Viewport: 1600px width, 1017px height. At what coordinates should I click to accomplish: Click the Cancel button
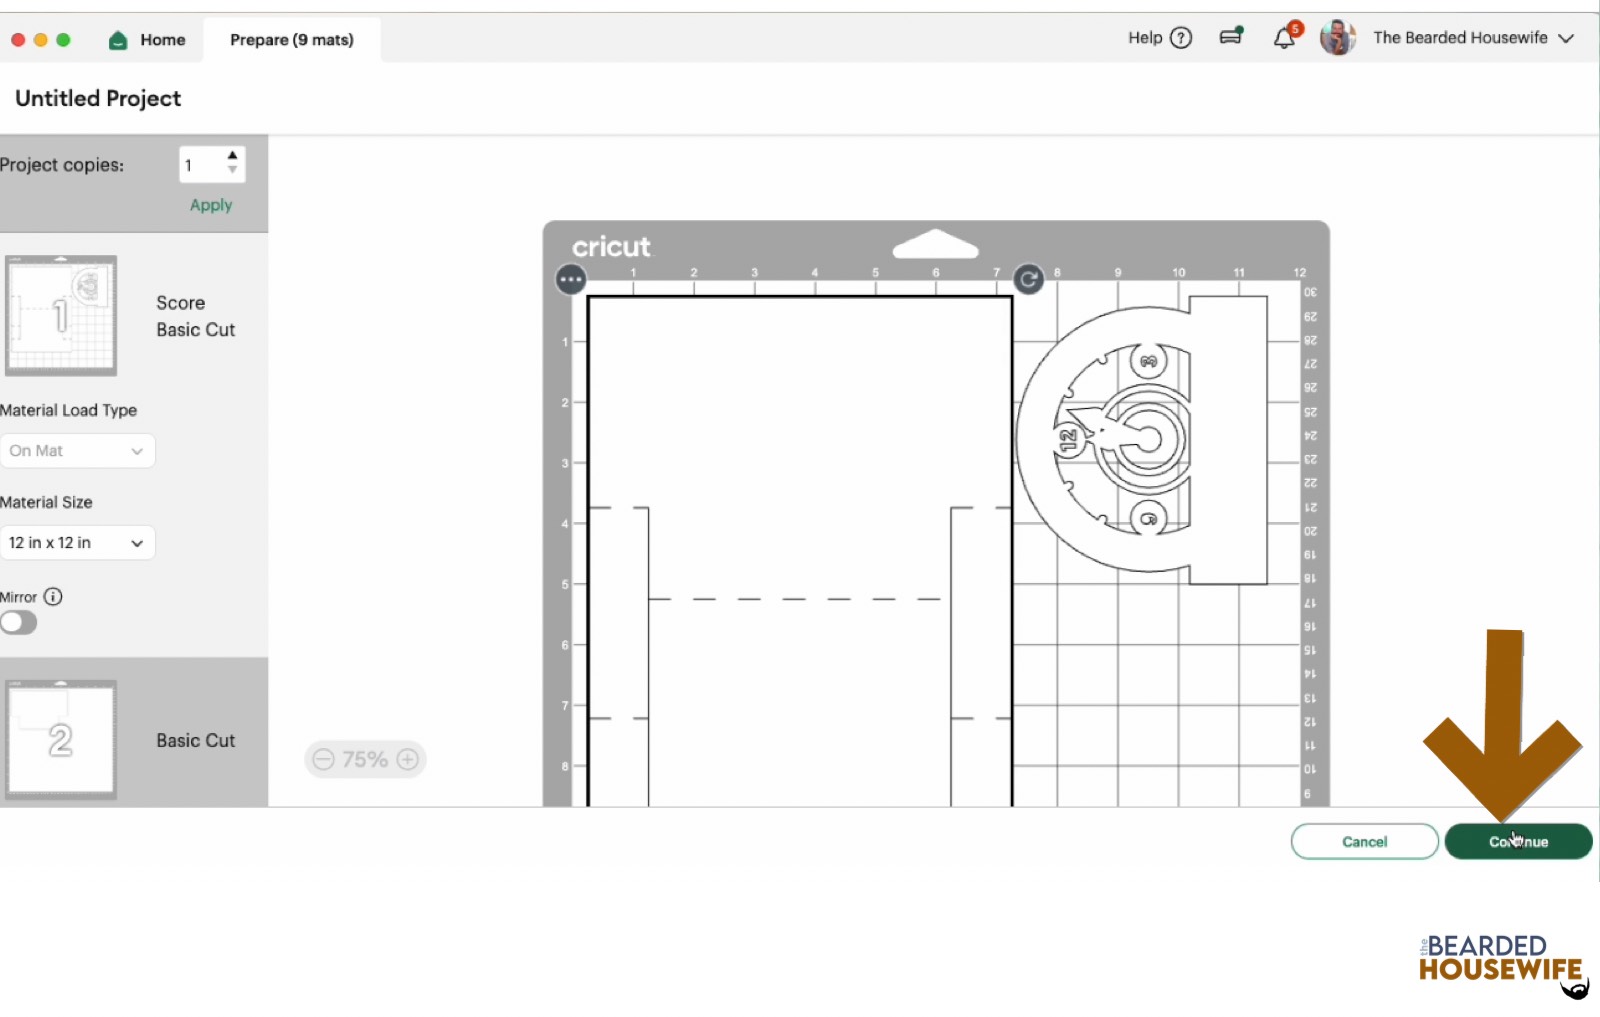[1364, 842]
